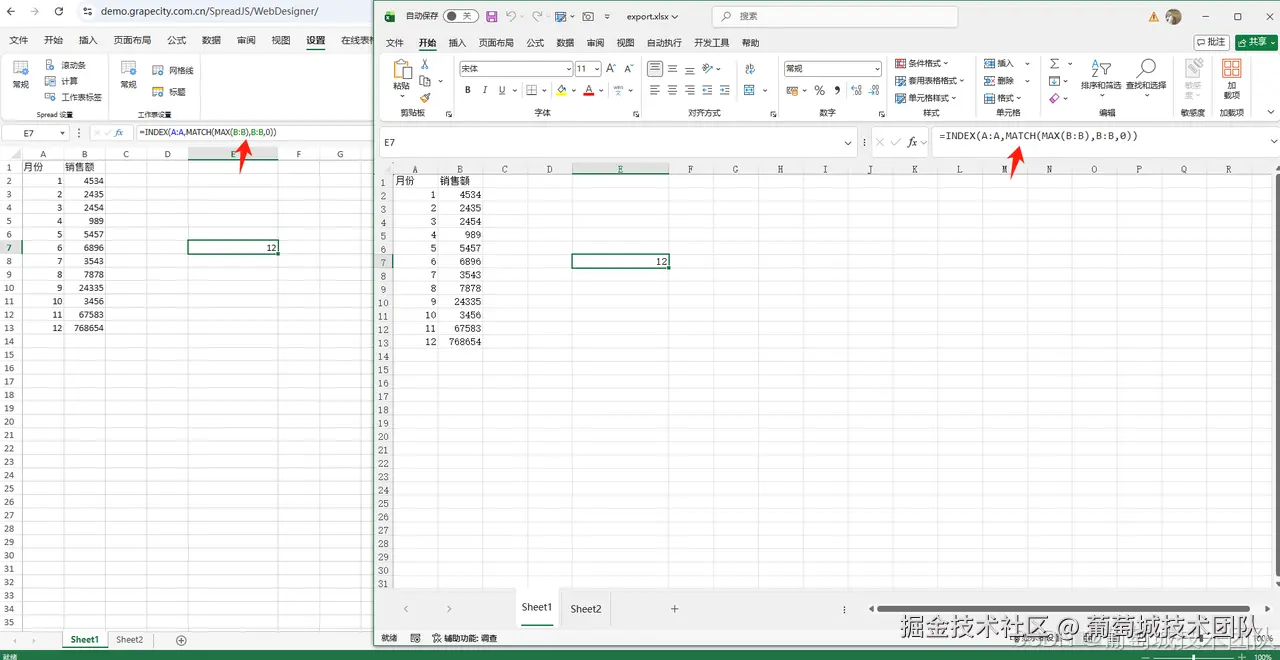1280x660 pixels.
Task: Switch to Sheet2 in SpreadJS
Action: coord(129,640)
